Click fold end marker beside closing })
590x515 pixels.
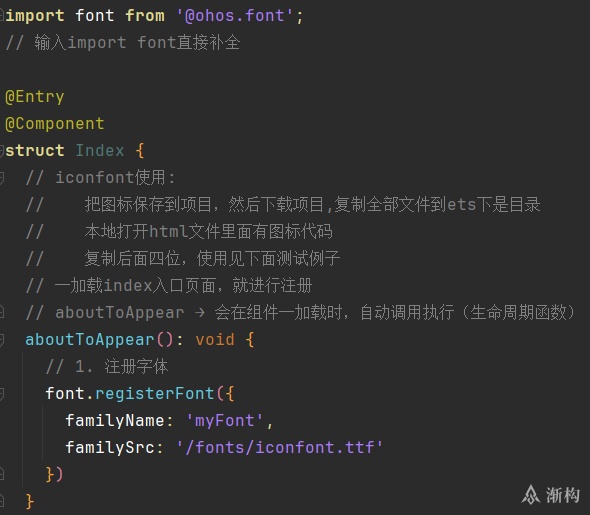(x=2, y=474)
